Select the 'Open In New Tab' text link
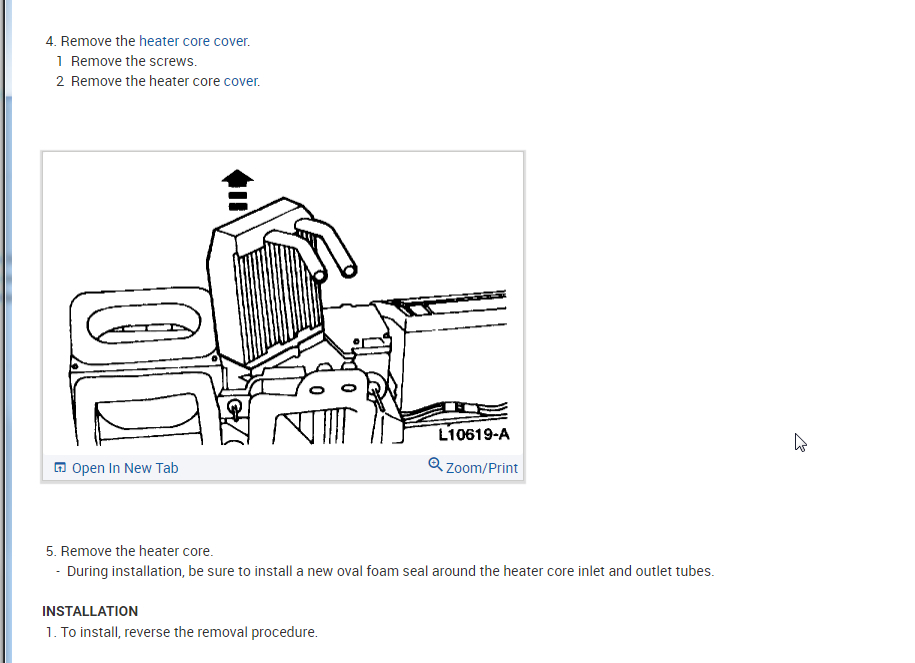This screenshot has height=663, width=915. point(125,468)
